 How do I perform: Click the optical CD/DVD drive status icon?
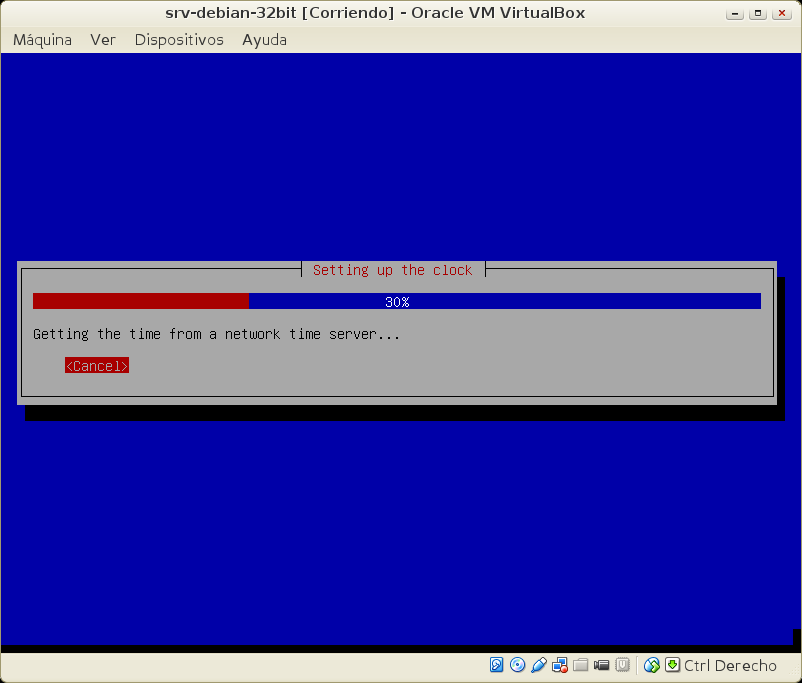pyautogui.click(x=517, y=665)
